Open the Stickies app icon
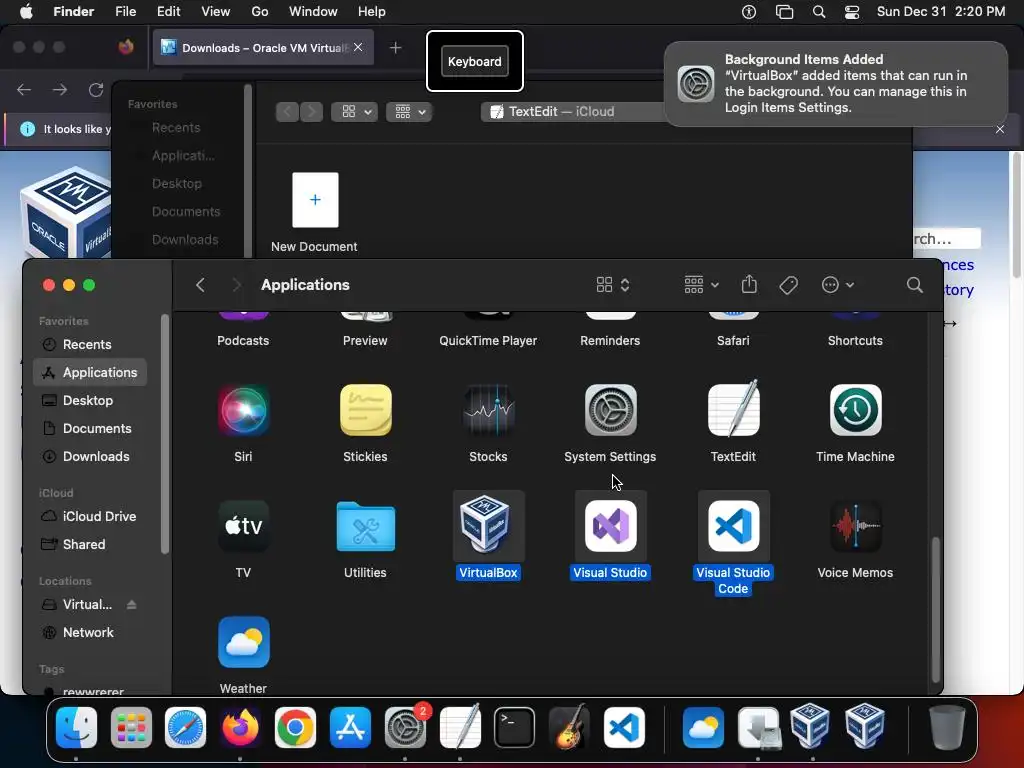This screenshot has width=1024, height=768. (x=365, y=410)
